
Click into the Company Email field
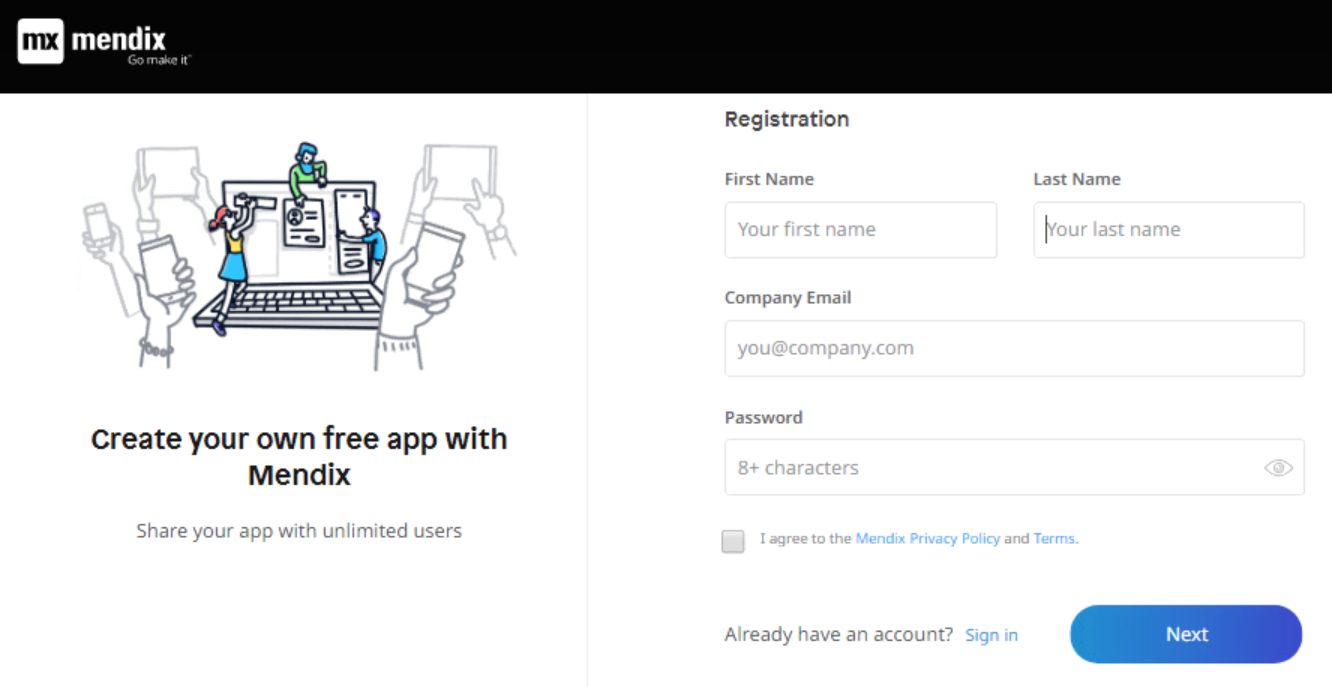click(x=1014, y=348)
